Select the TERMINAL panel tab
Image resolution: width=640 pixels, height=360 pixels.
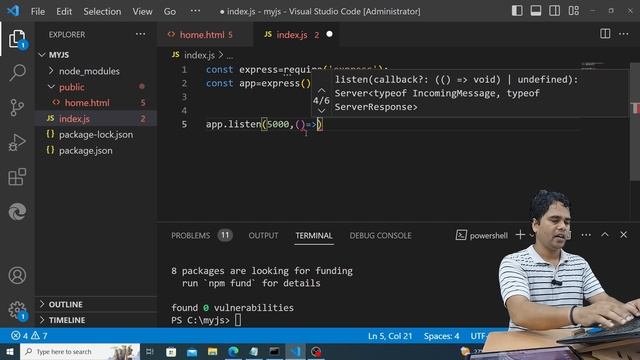pyautogui.click(x=314, y=236)
